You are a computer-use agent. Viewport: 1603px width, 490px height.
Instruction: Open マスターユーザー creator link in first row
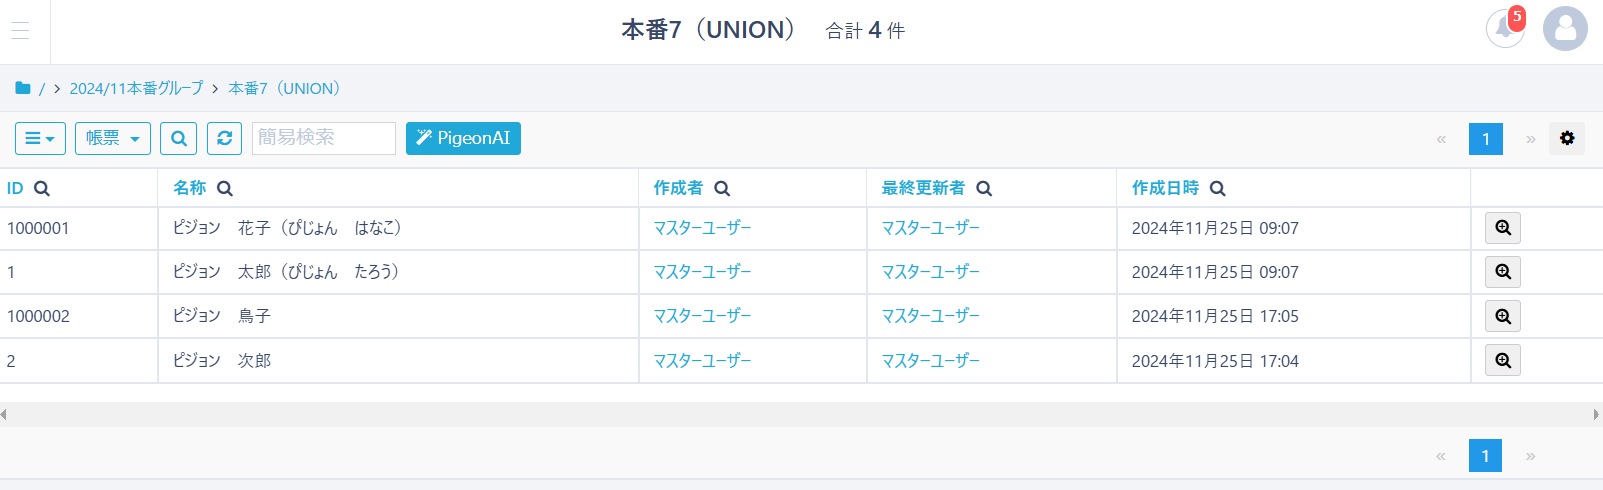coord(702,228)
